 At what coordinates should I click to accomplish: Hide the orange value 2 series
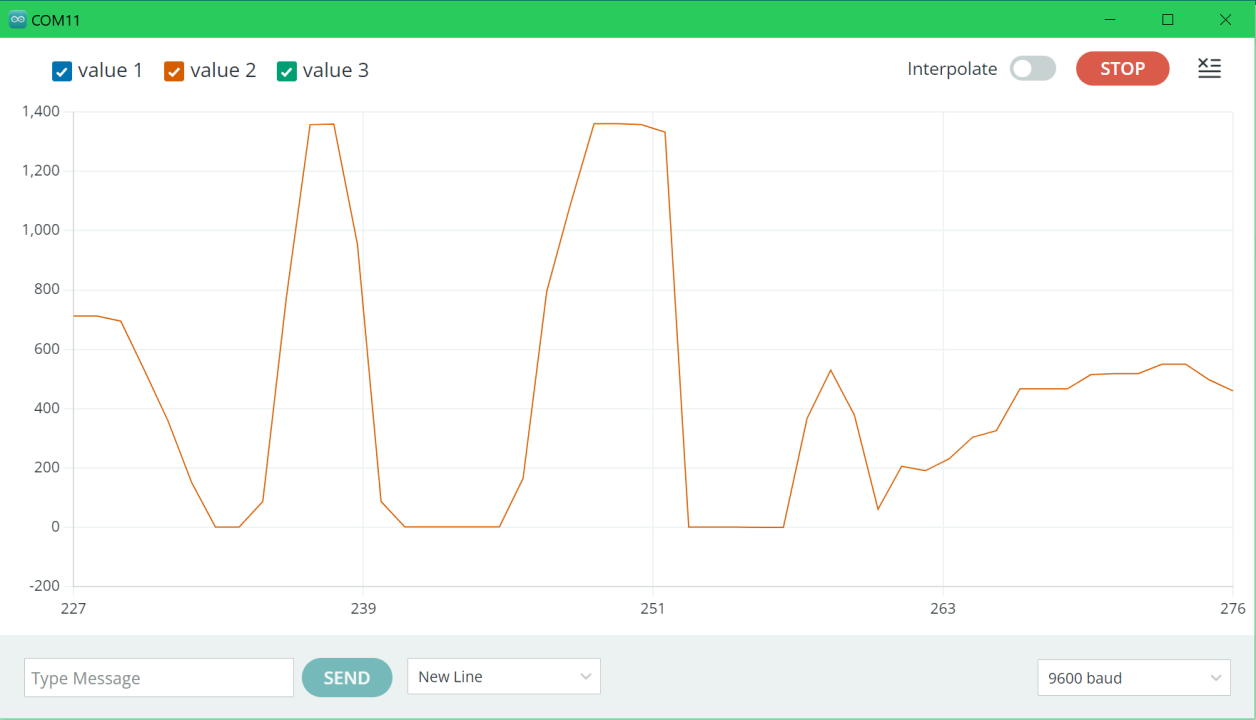click(x=174, y=71)
